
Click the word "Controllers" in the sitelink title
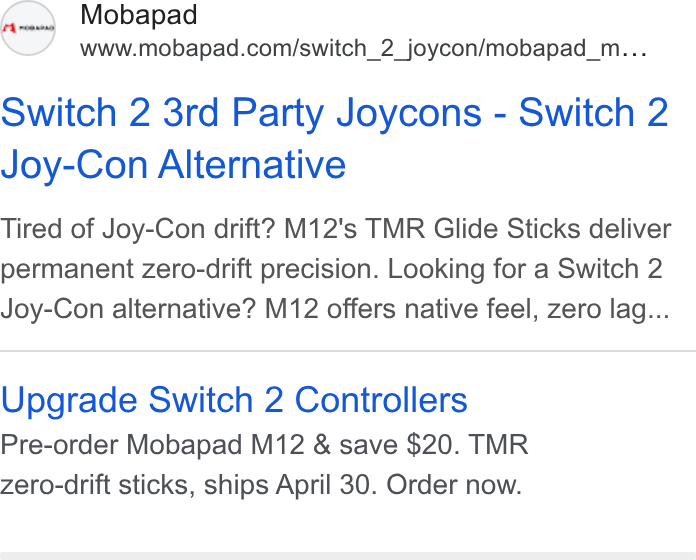pos(381,400)
